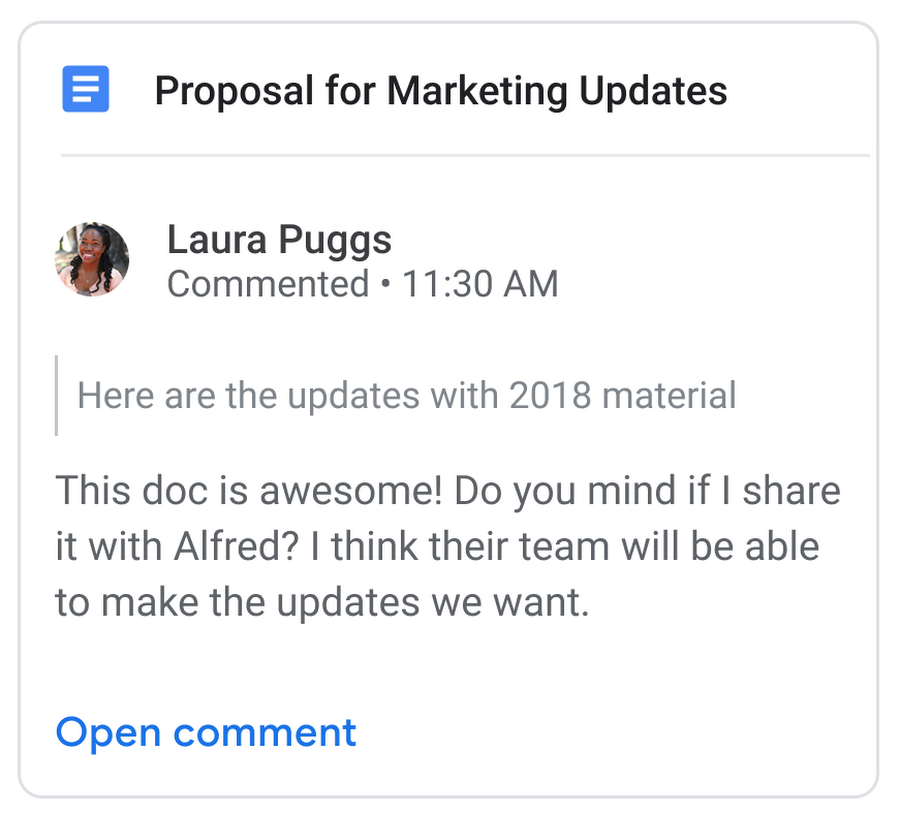
Task: Click the gray vertical quote bar
Action: (x=56, y=395)
